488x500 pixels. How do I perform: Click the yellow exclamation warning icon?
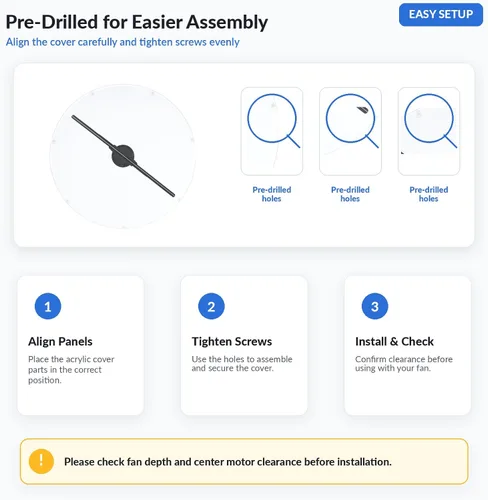tap(41, 461)
